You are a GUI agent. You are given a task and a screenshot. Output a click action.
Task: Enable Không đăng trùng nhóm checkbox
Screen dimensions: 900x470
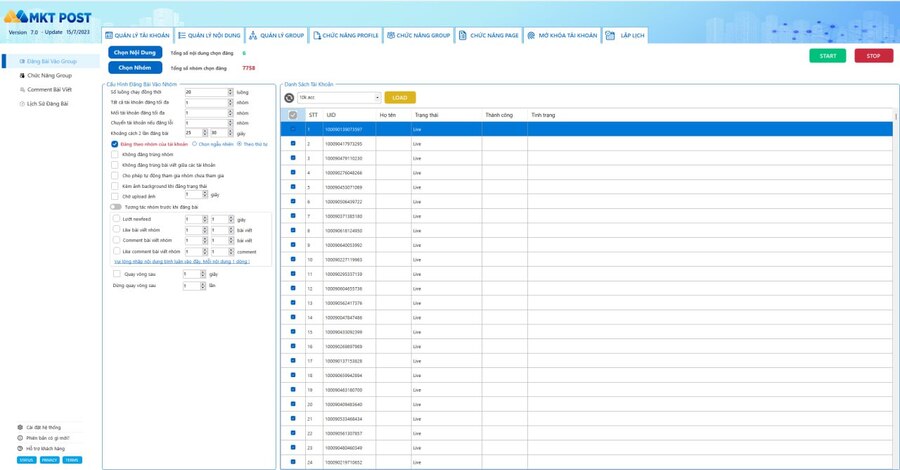point(115,154)
